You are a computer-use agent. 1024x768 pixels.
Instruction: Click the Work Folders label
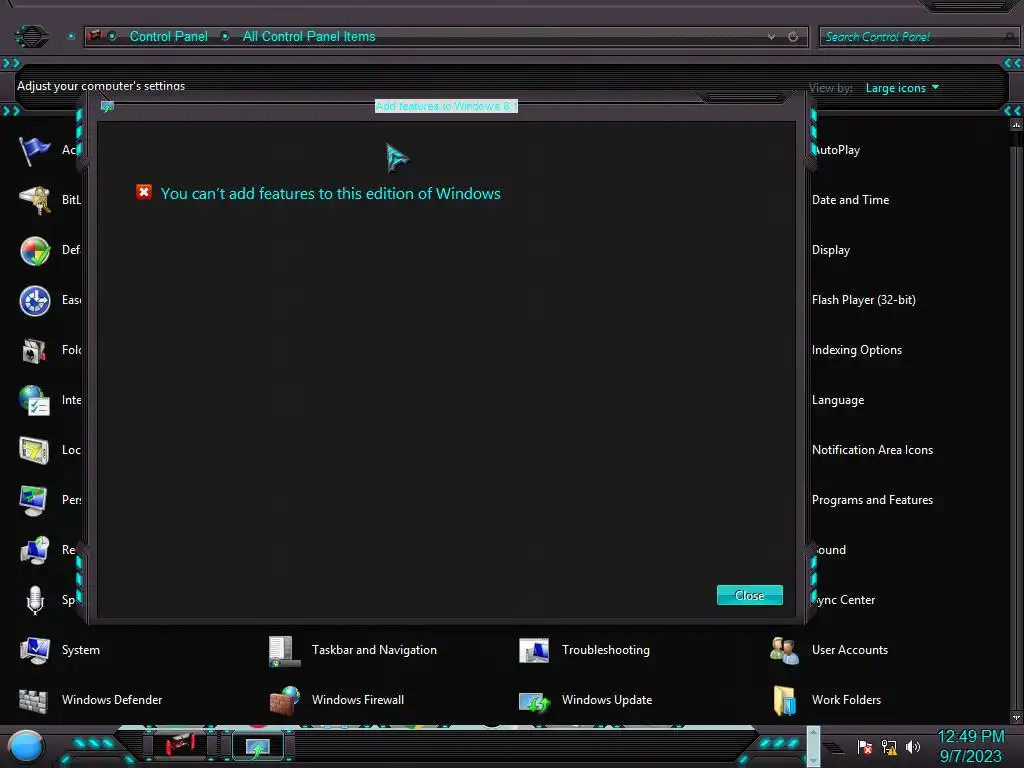coord(846,699)
